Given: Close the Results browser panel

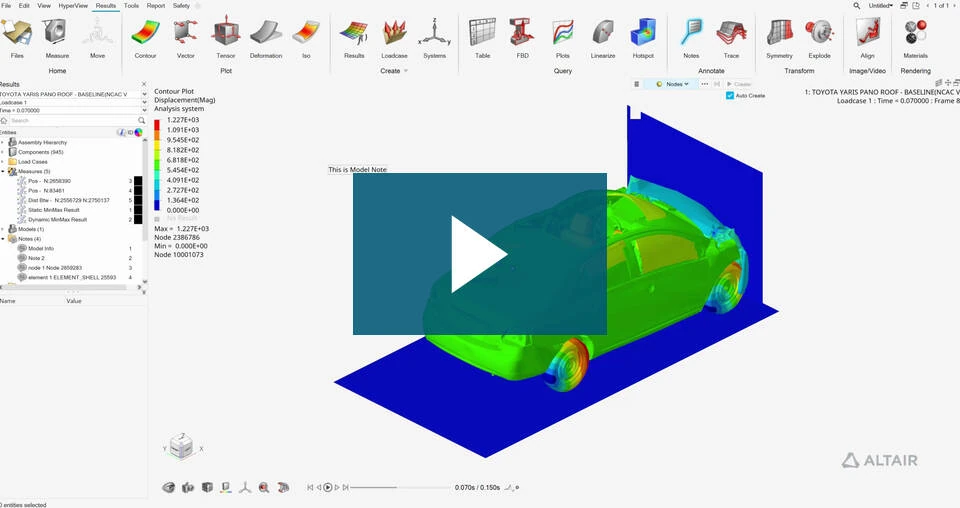Looking at the screenshot, I should pos(144,84).
